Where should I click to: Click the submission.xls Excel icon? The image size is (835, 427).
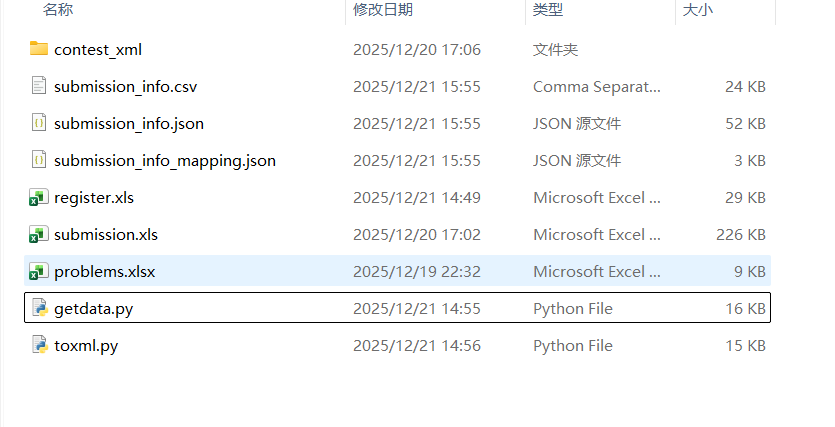tap(39, 234)
